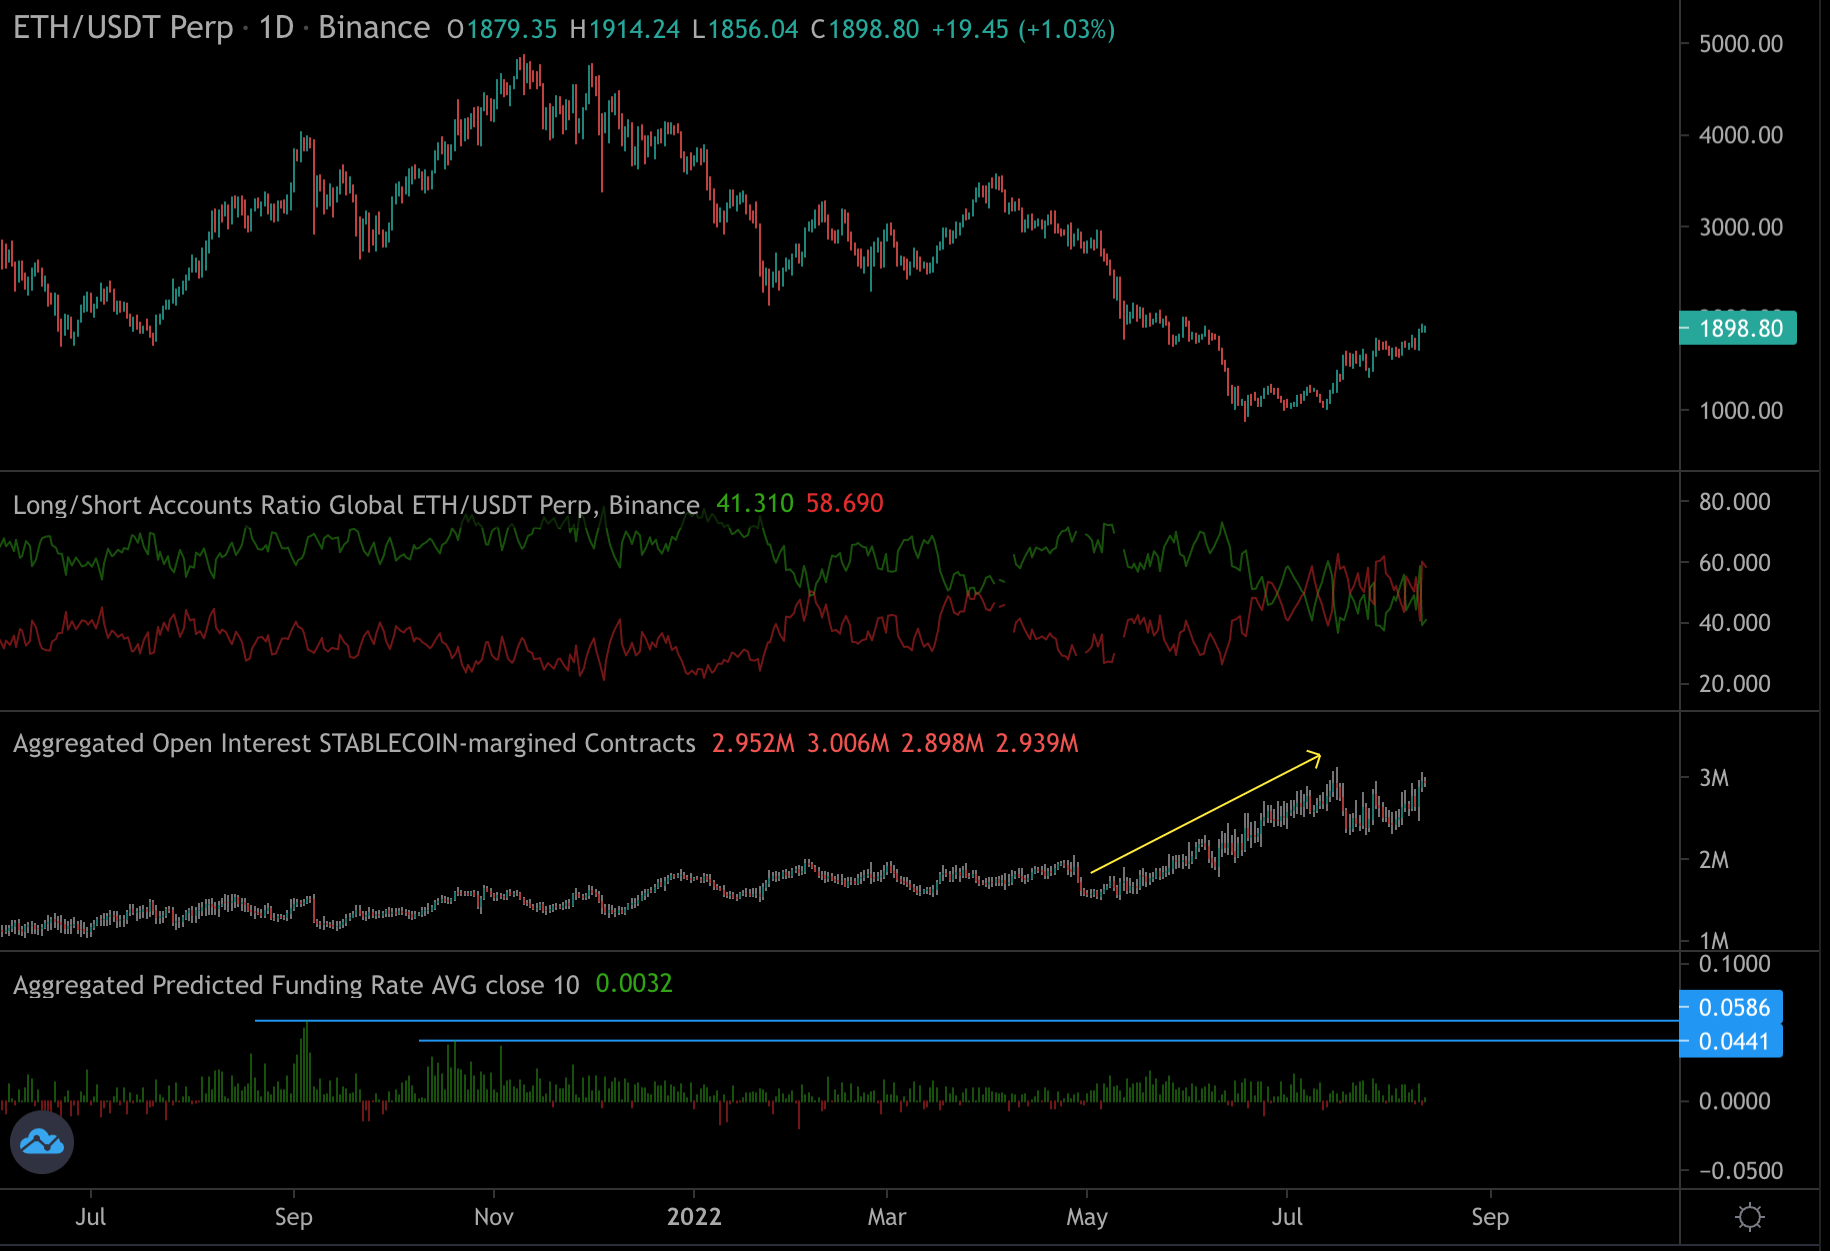Click the closing price C1898.80 in header
This screenshot has width=1830, height=1251.
(864, 29)
